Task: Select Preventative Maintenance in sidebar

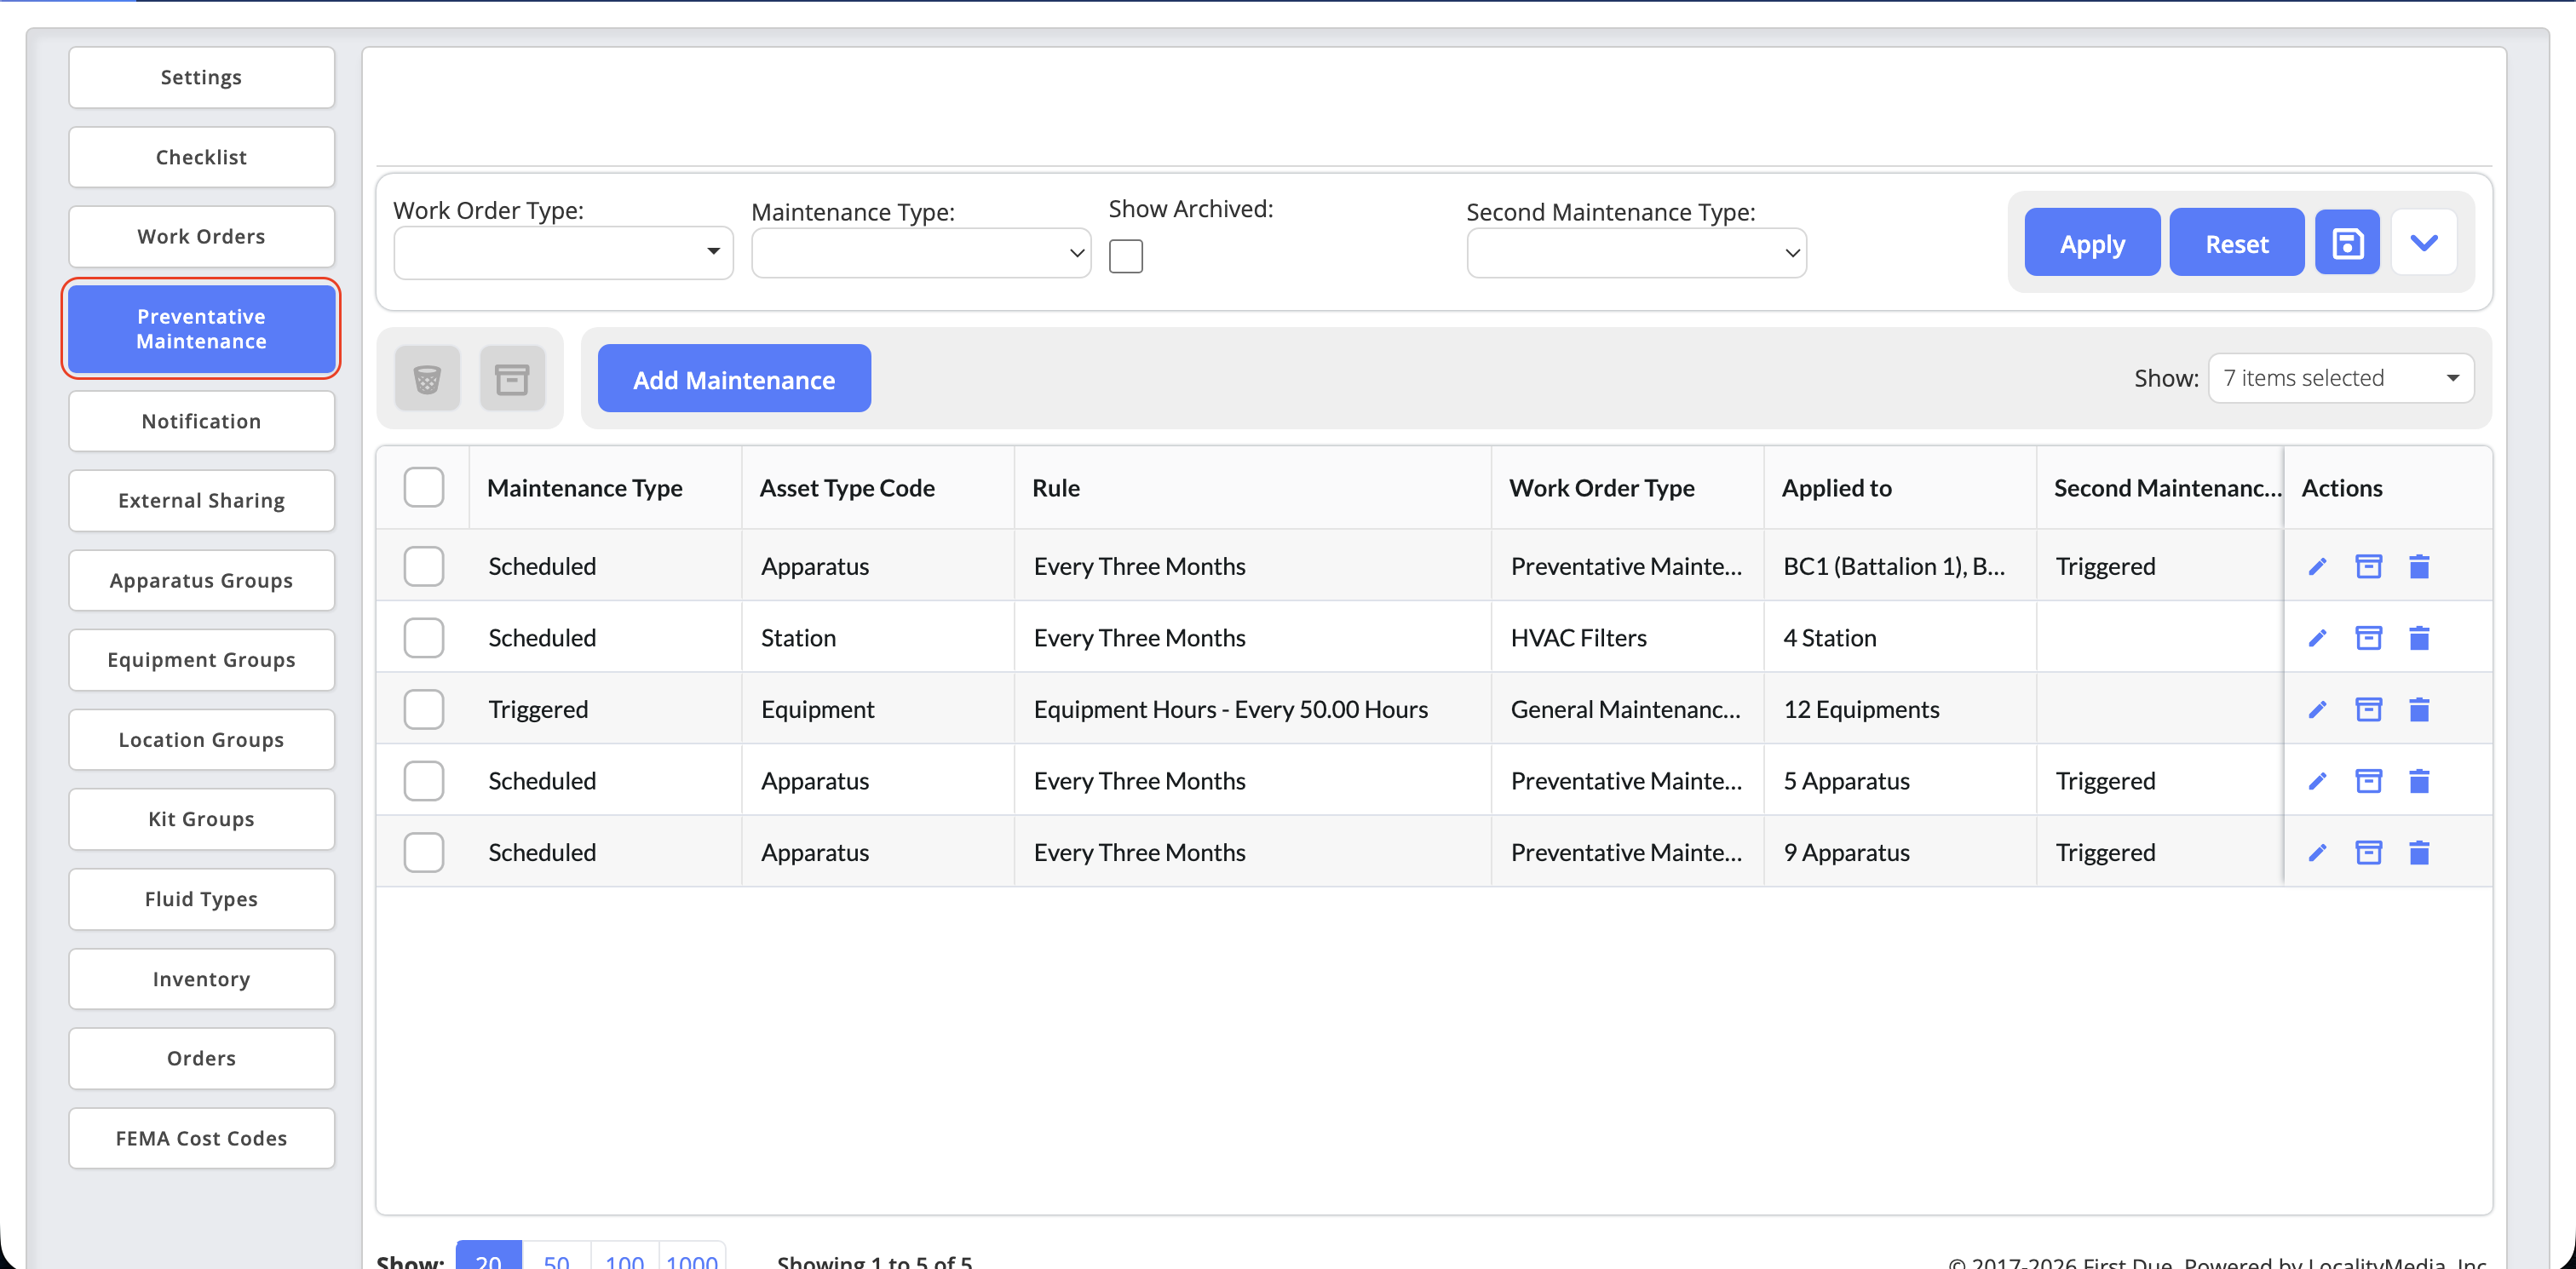Action: [x=201, y=329]
